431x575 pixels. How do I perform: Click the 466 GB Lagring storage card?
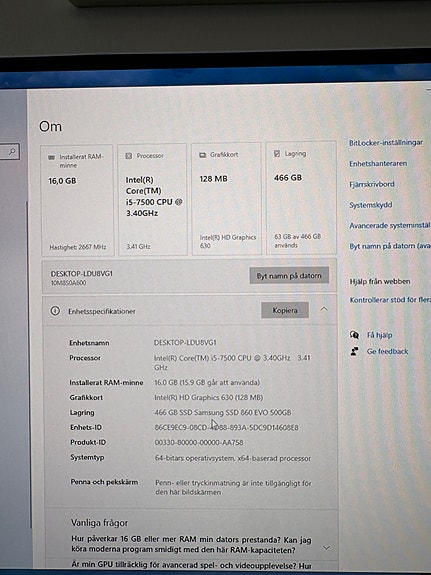301,198
